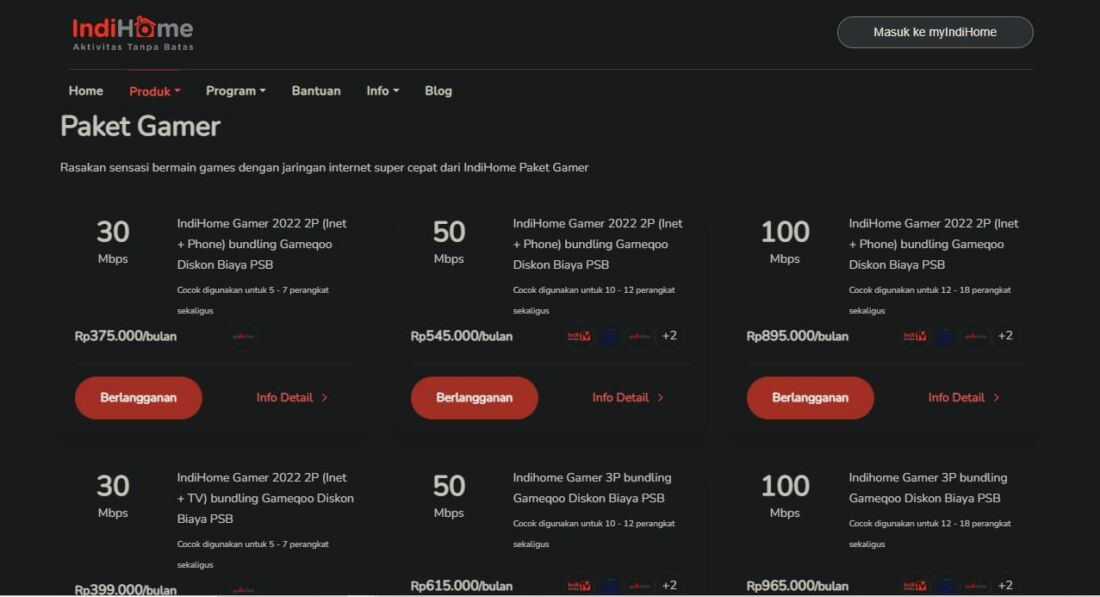Click Berlangganan for the Rp375.000 package
Image resolution: width=1100 pixels, height=597 pixels.
(x=138, y=398)
